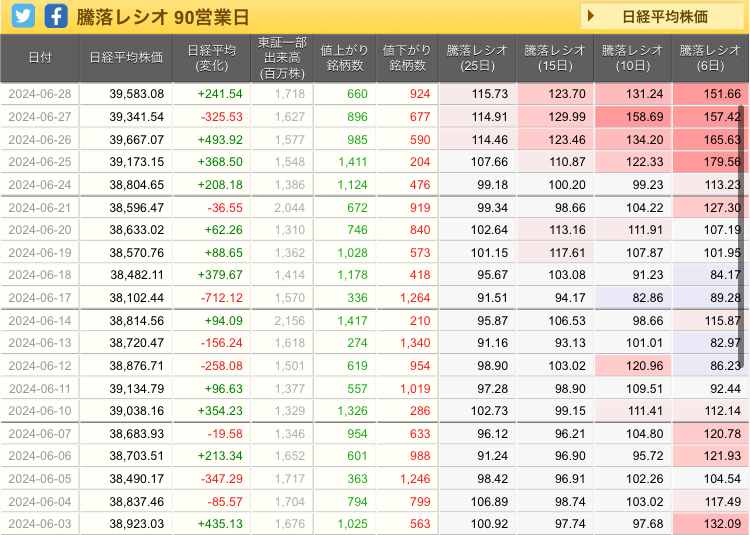Click the 15-day ratio 129.99

[567, 117]
